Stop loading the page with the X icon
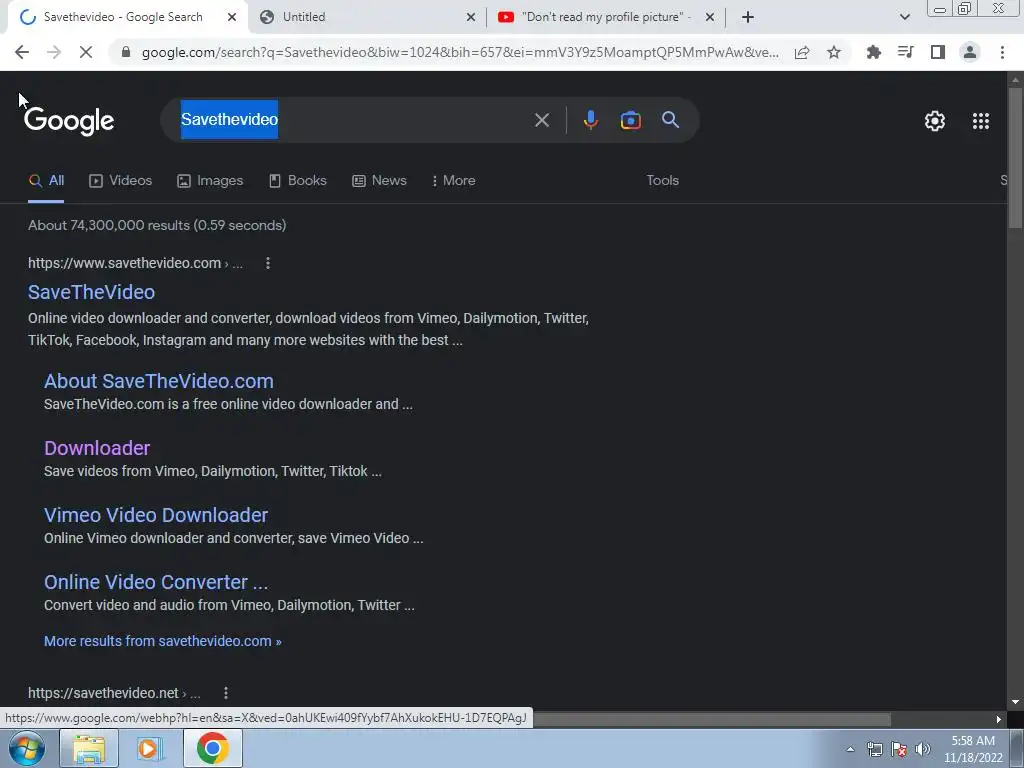The height and width of the screenshot is (768, 1024). pos(86,52)
